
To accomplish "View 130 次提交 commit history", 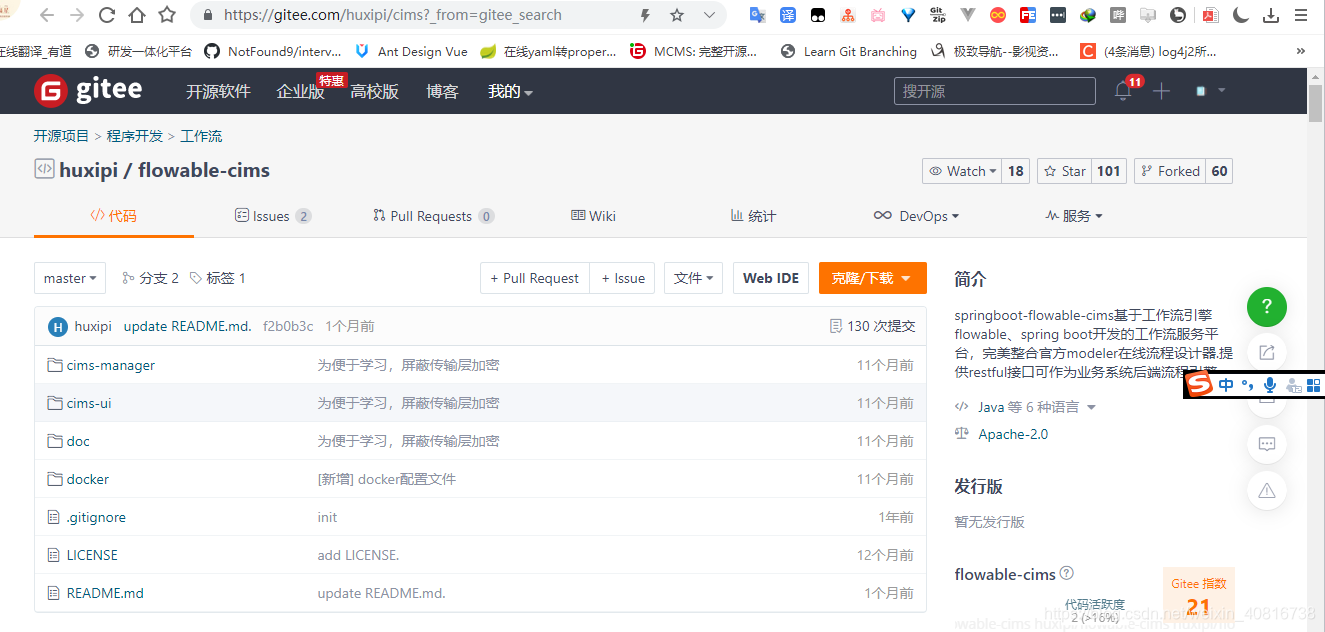I will [872, 326].
